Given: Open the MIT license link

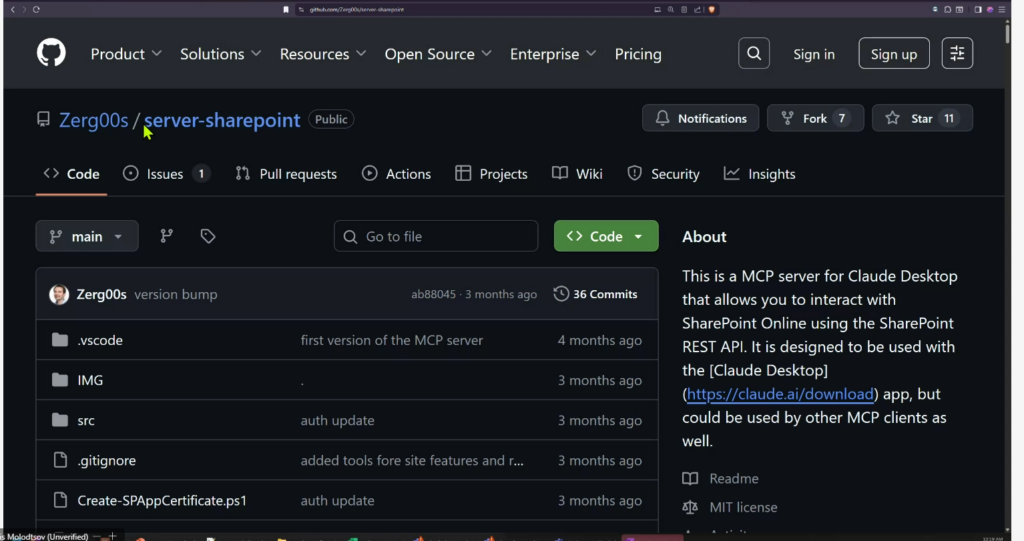Looking at the screenshot, I should click(x=743, y=507).
